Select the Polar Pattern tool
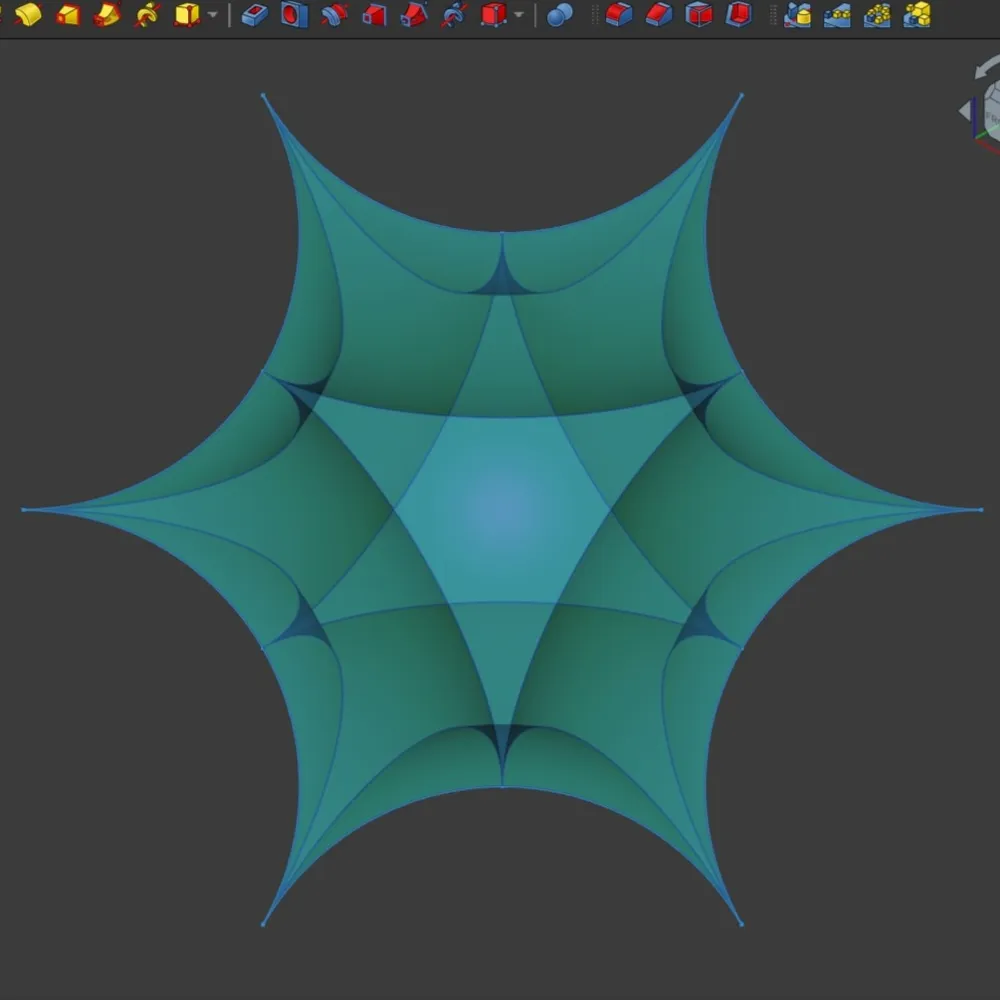 pos(877,14)
